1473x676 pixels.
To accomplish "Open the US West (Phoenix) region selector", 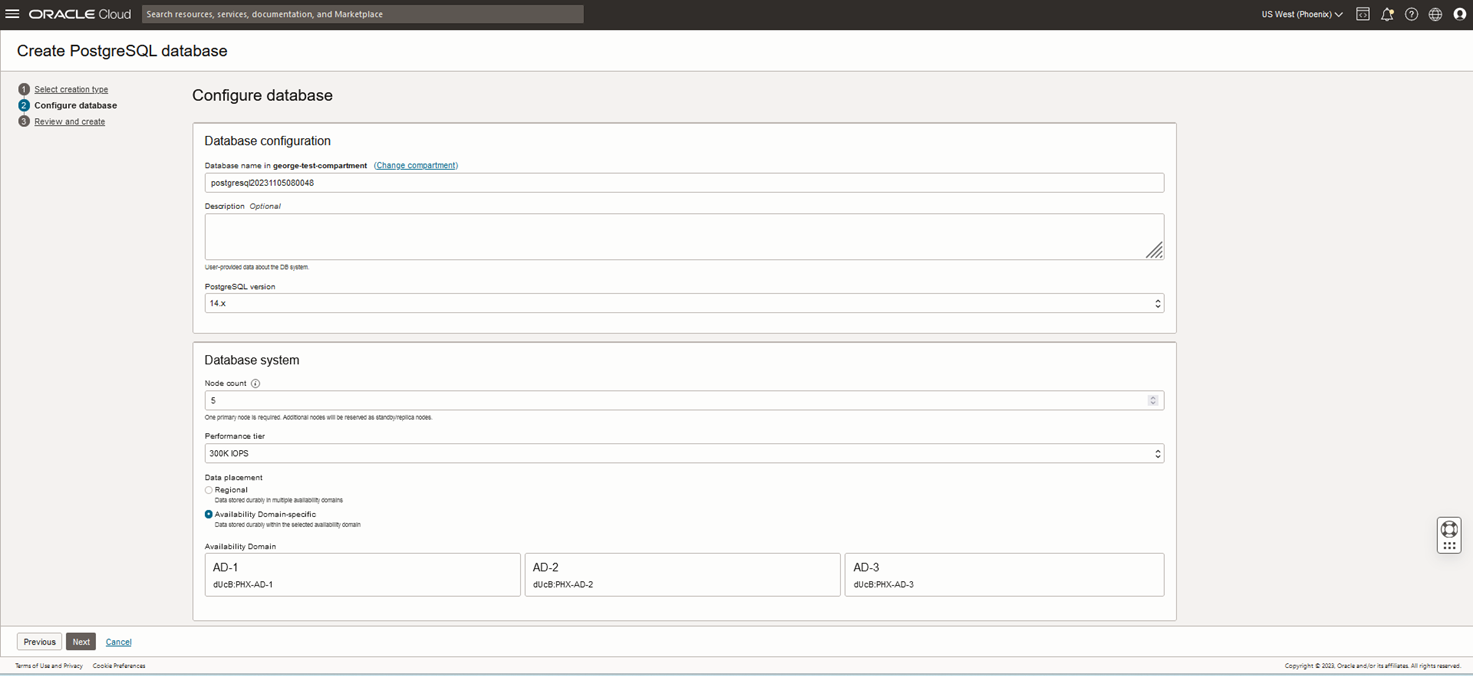I will tap(1302, 14).
